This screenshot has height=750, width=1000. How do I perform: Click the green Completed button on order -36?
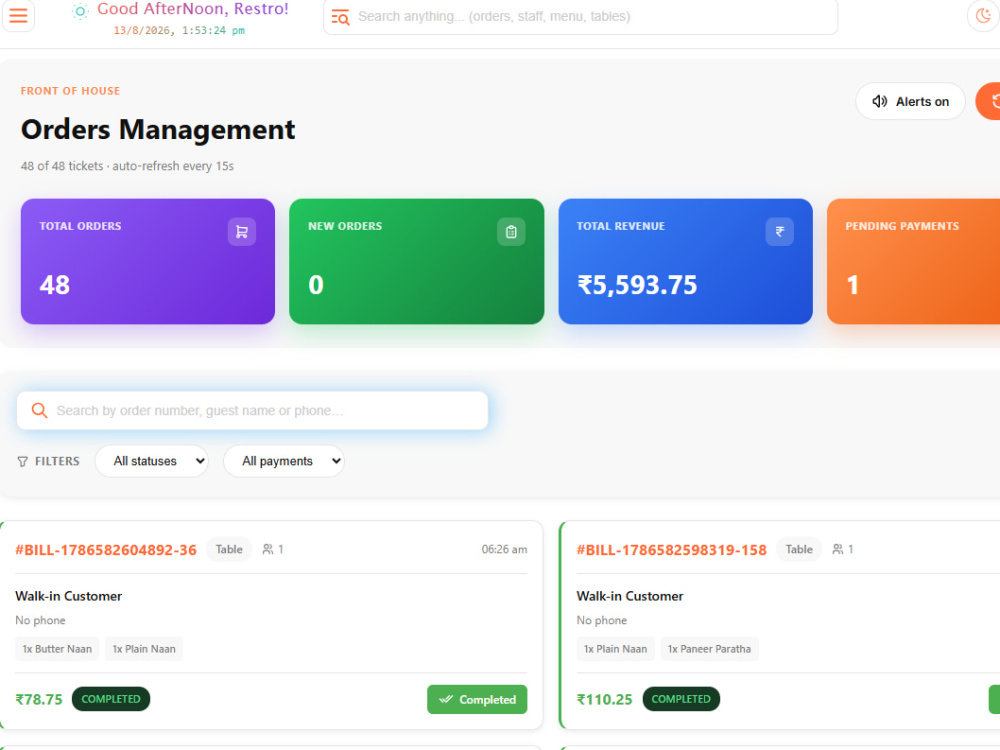477,700
